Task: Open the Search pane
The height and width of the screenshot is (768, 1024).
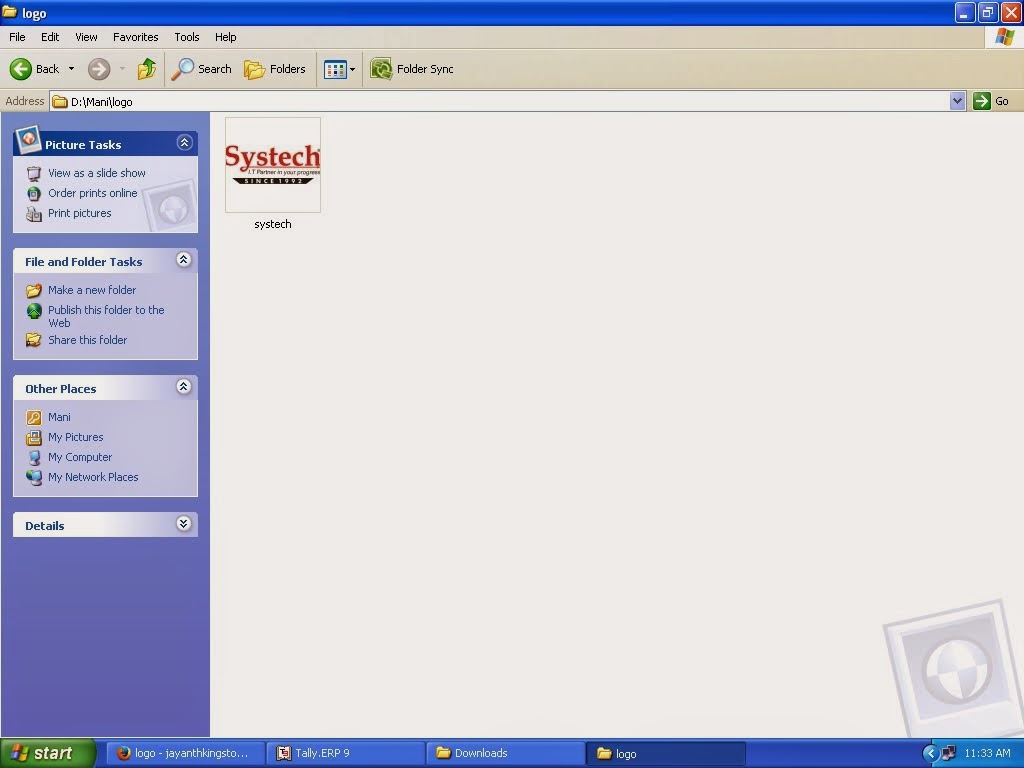Action: point(201,69)
